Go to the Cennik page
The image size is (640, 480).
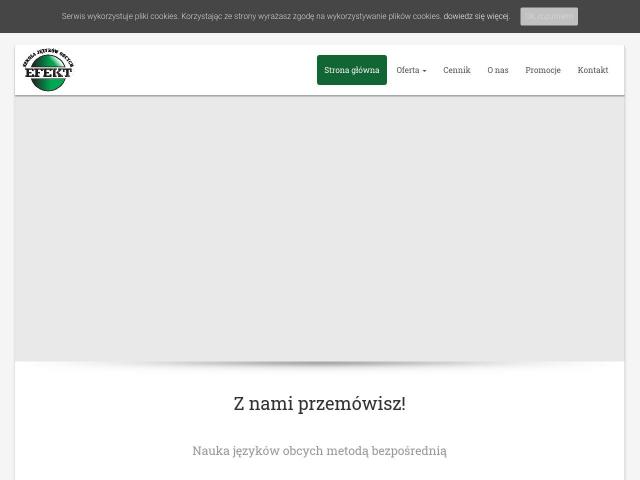[x=457, y=70]
